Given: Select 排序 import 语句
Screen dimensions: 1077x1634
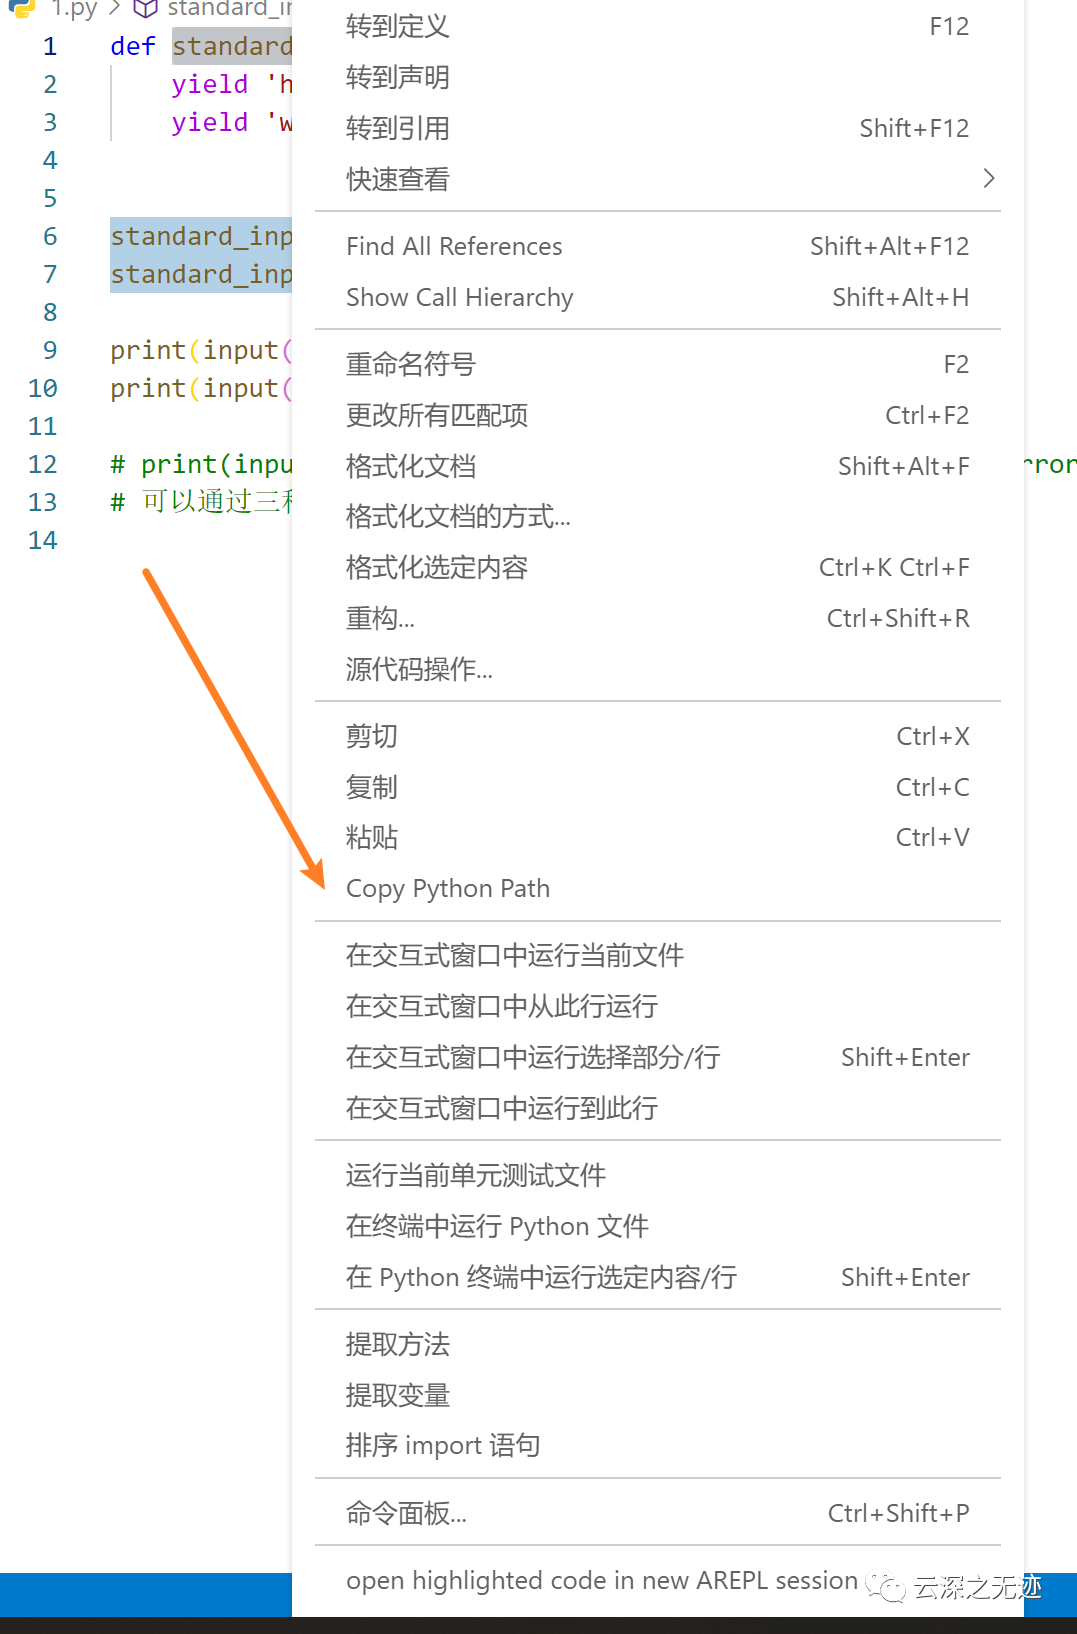Looking at the screenshot, I should point(443,1445).
